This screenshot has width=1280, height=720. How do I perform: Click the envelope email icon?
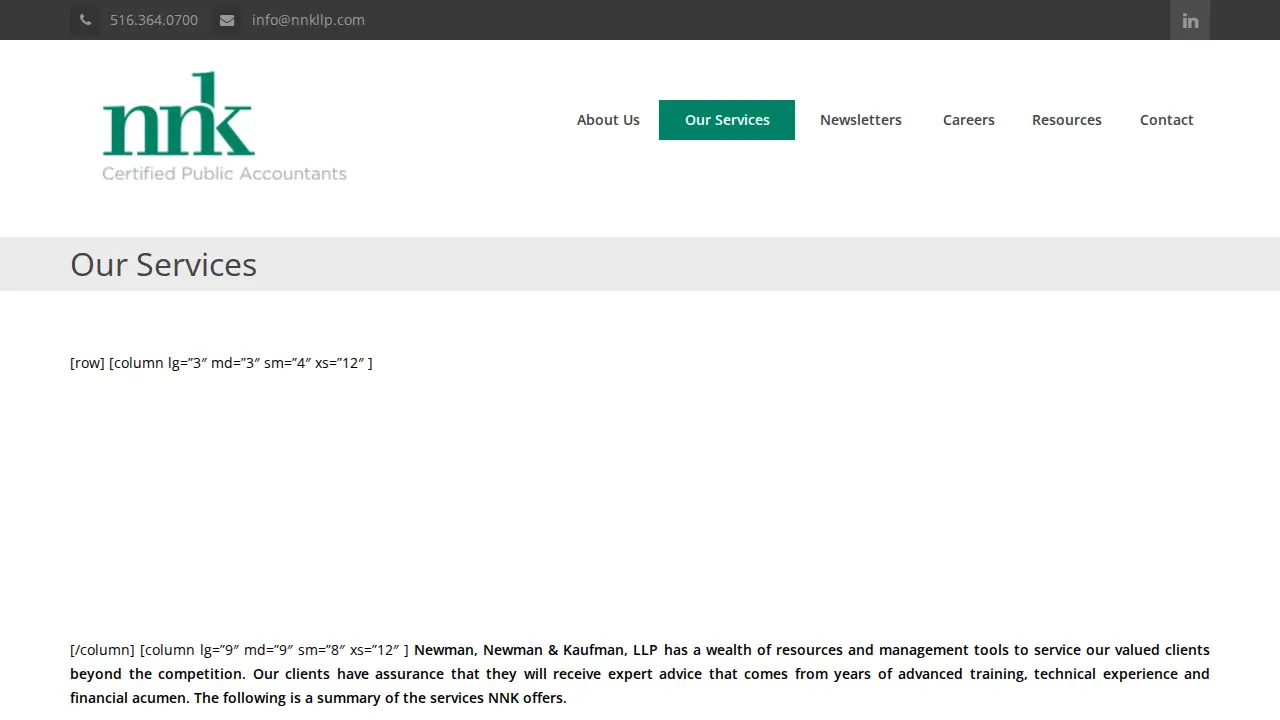(227, 20)
